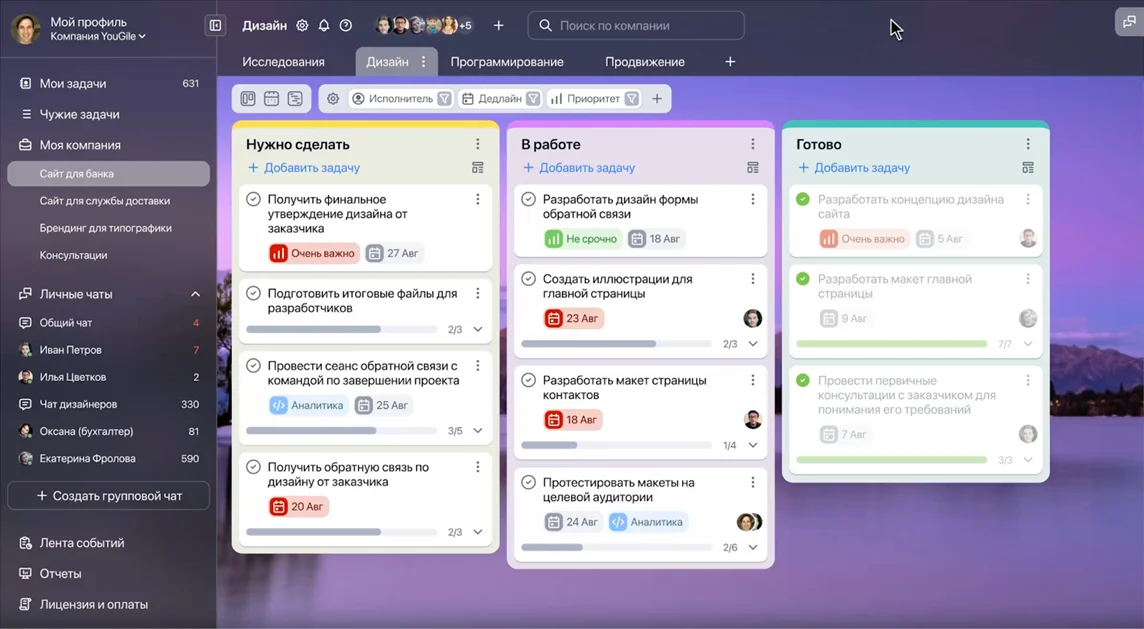Switch to the Программирование tab
This screenshot has height=629, width=1144.
506,62
